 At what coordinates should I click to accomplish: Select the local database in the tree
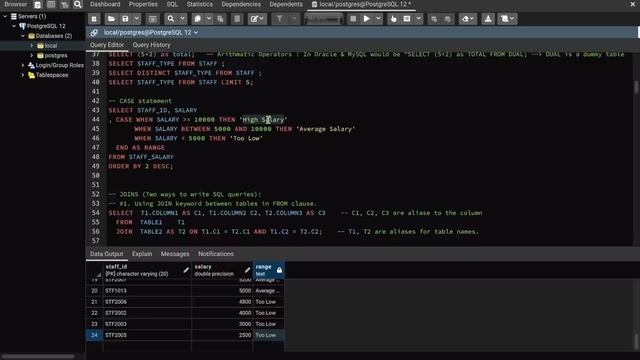coord(51,46)
